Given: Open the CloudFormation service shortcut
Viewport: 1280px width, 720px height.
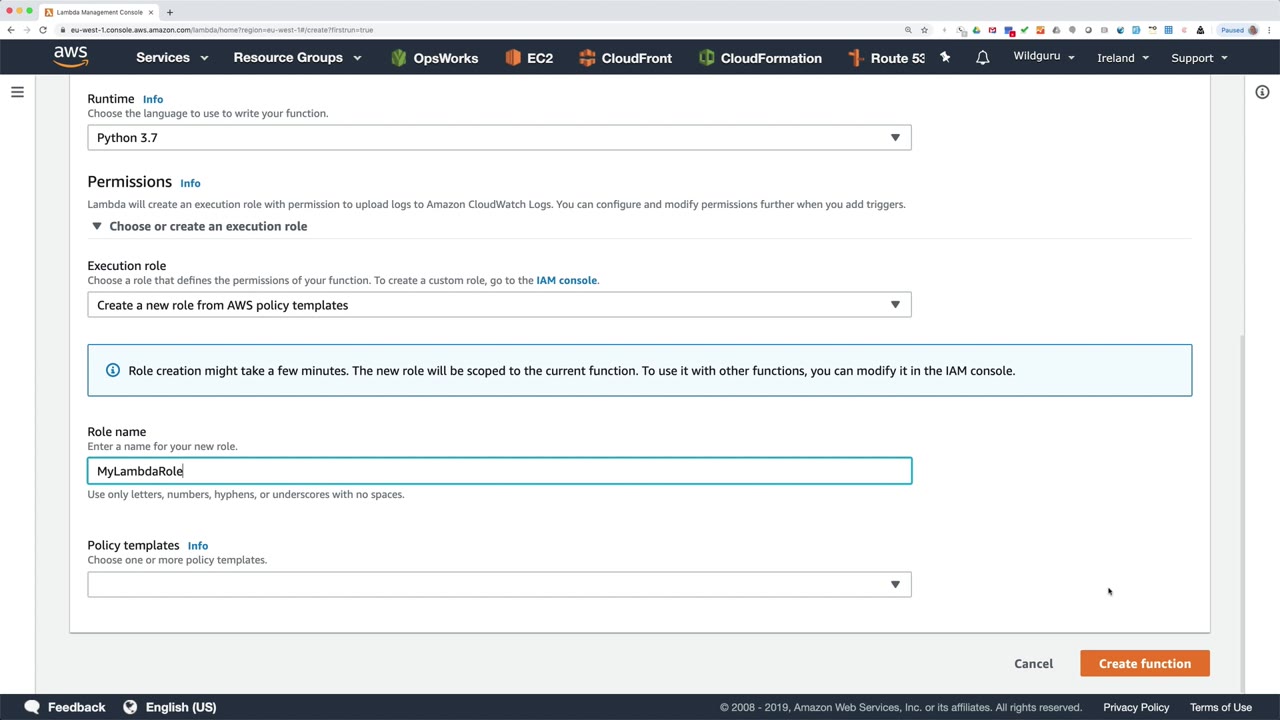Looking at the screenshot, I should click(760, 58).
